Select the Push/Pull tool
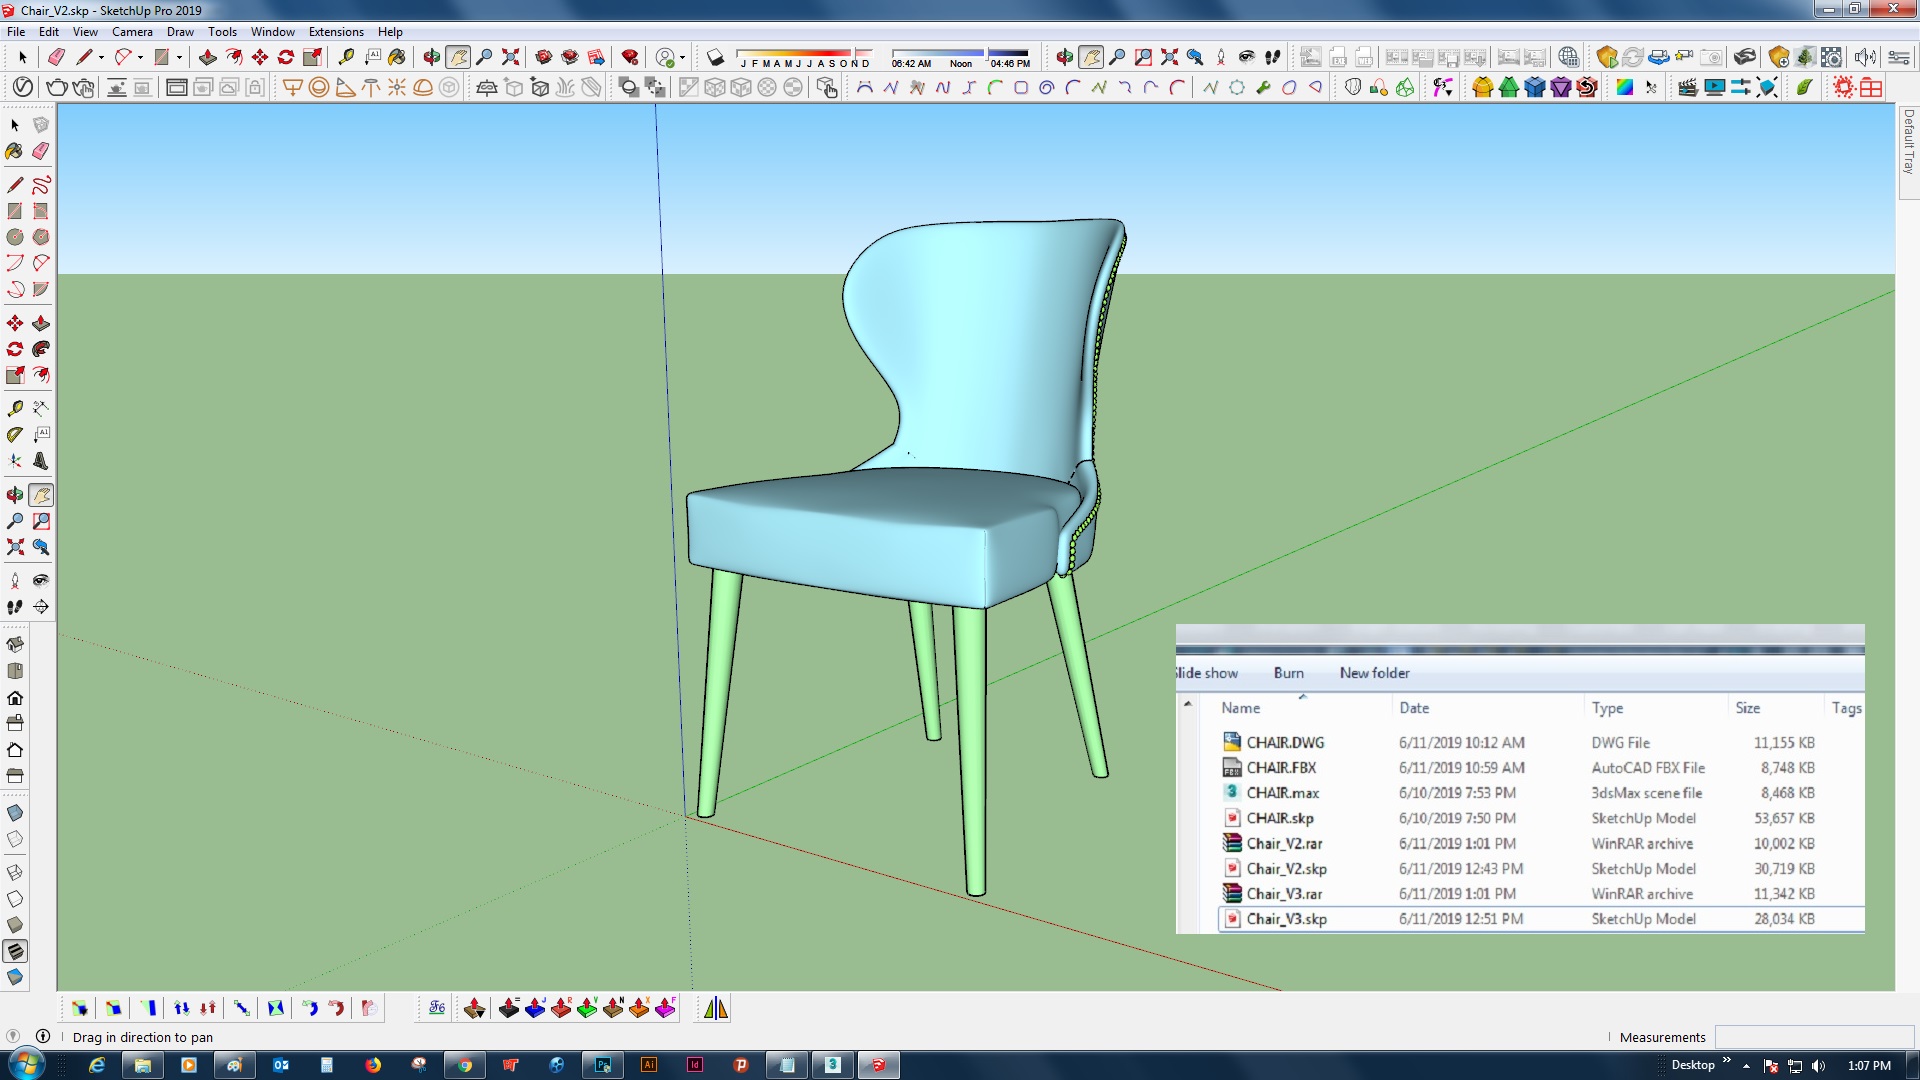The height and width of the screenshot is (1080, 1920). point(208,57)
